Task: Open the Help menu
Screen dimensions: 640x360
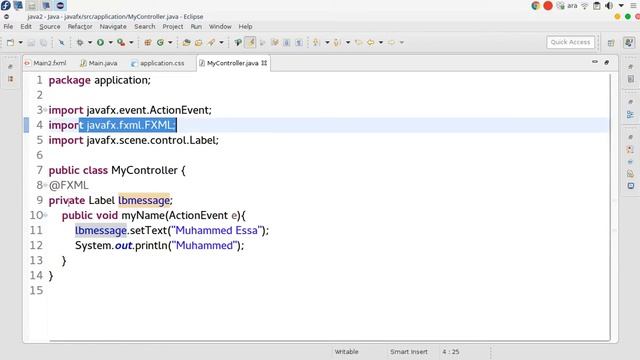Action: coord(245,27)
